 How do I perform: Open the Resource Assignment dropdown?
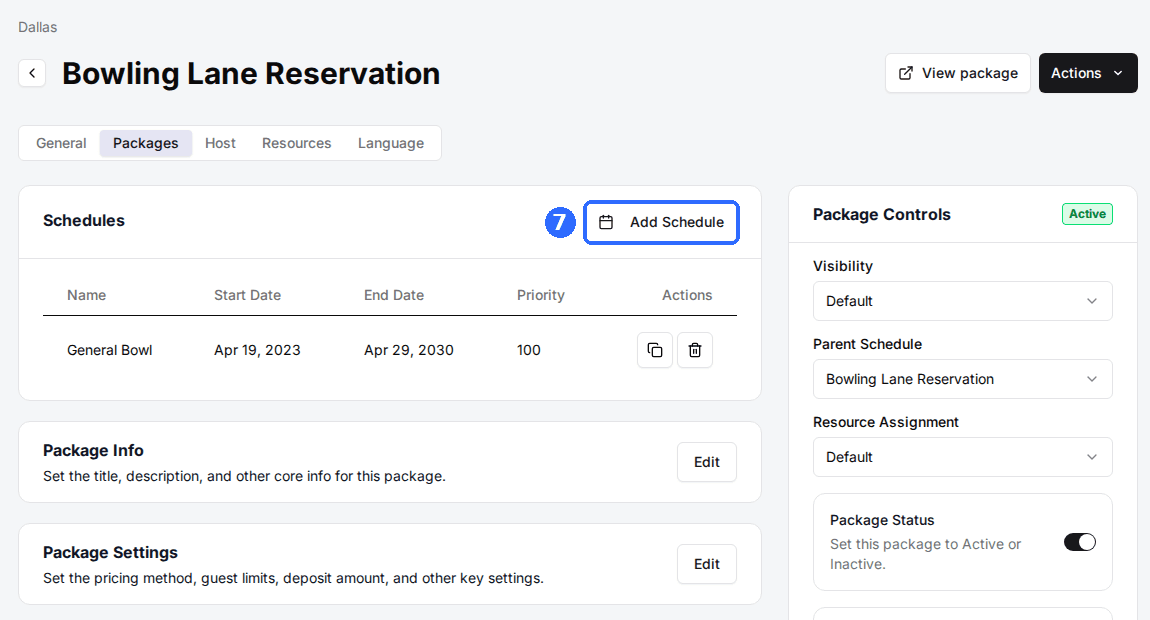click(x=962, y=457)
